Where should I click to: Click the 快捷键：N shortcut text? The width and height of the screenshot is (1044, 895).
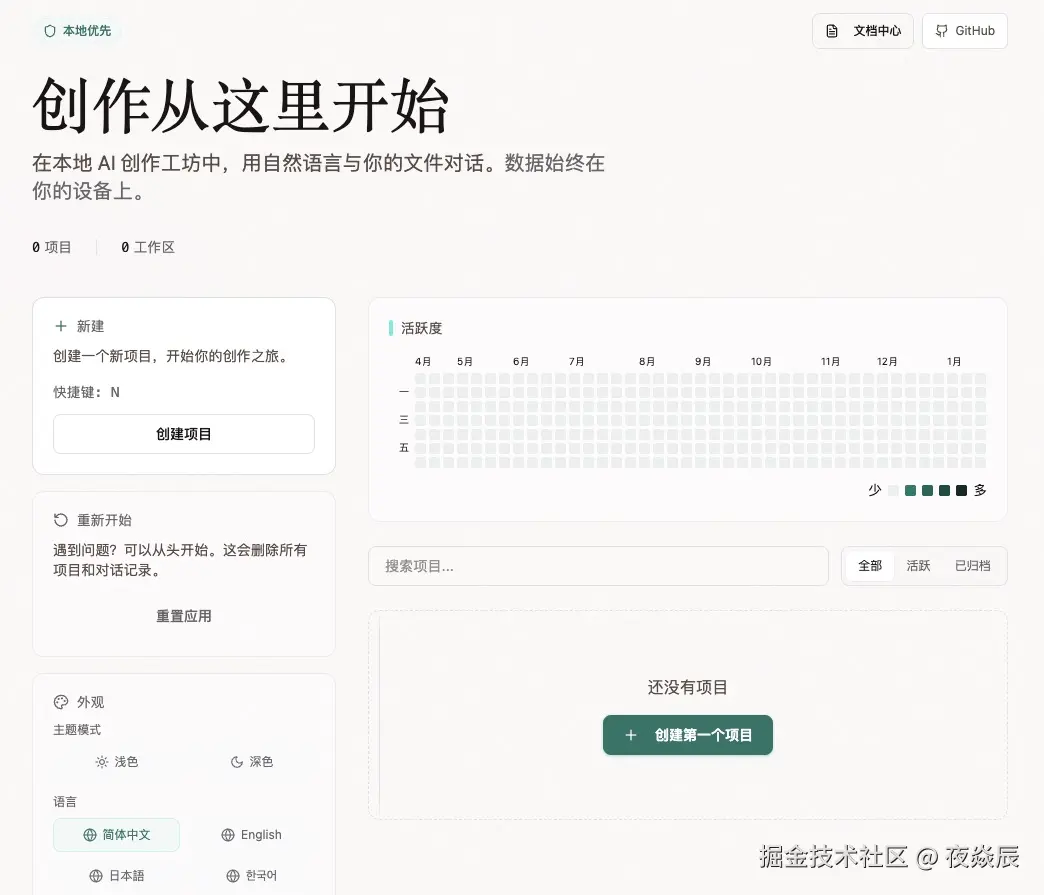tap(87, 392)
